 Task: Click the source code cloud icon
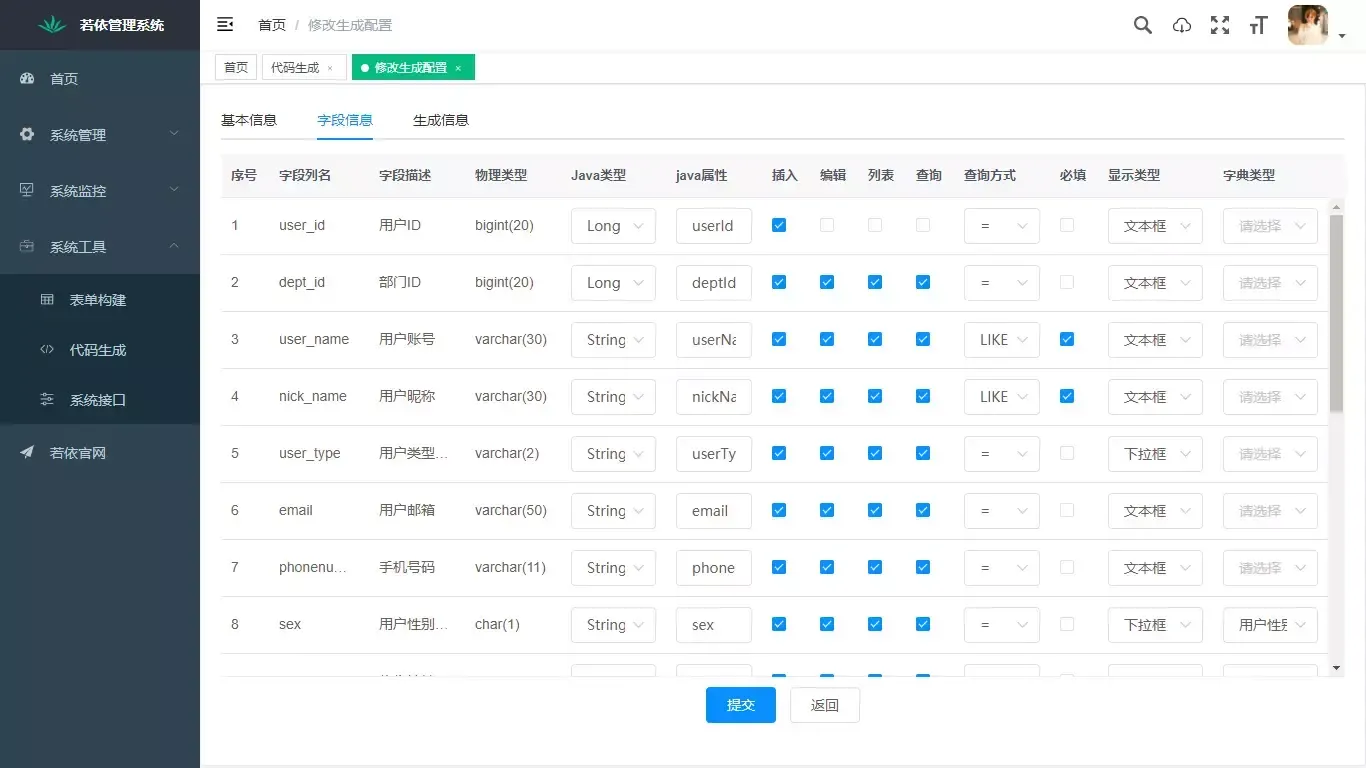click(x=1181, y=25)
